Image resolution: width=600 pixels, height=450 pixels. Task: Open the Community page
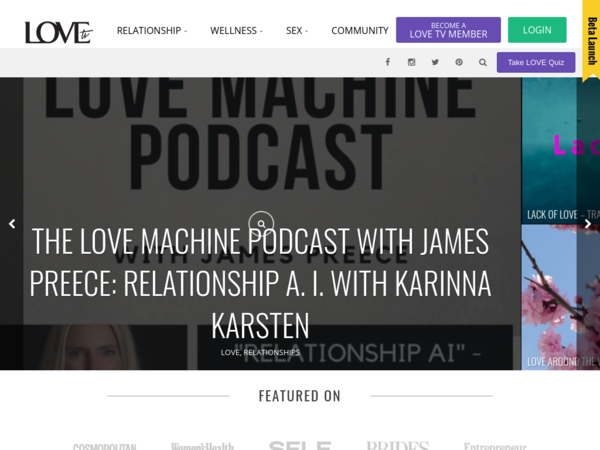click(360, 31)
